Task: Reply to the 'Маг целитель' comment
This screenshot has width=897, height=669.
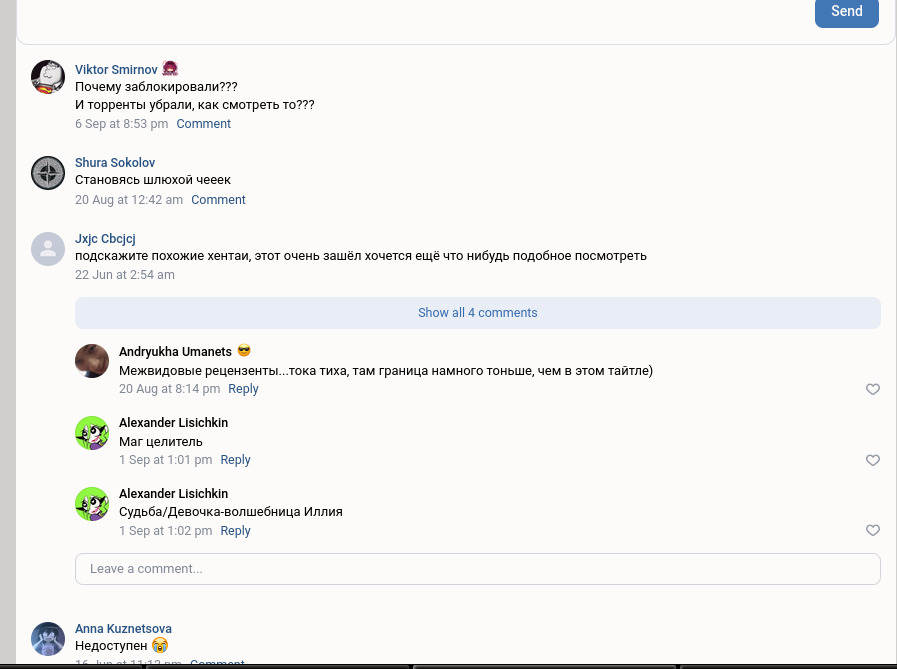Action: [235, 460]
